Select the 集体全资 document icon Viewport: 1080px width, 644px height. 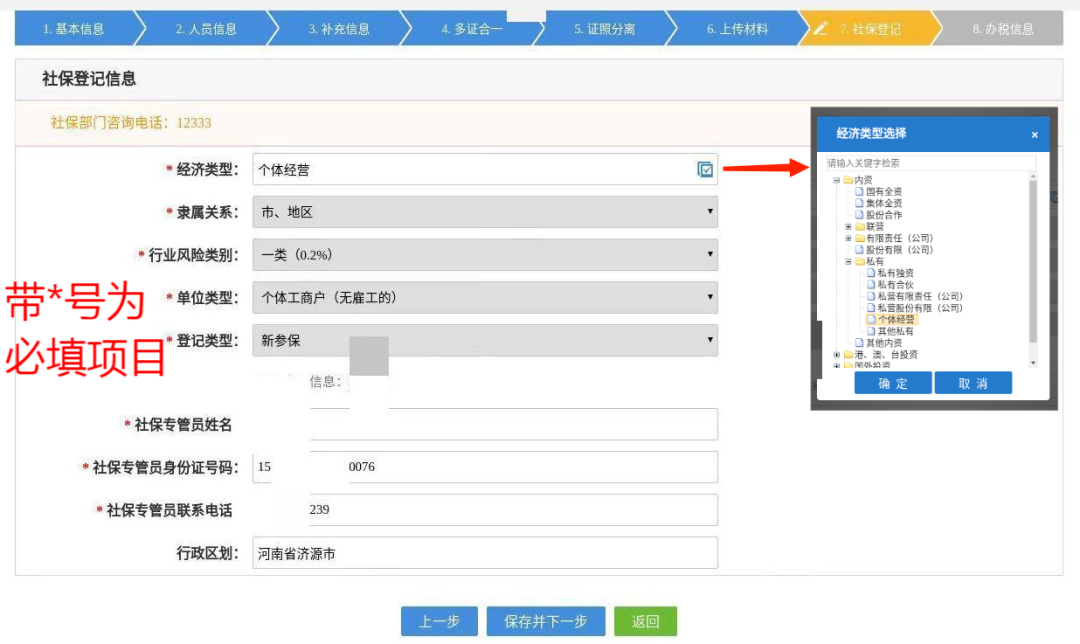pos(857,201)
